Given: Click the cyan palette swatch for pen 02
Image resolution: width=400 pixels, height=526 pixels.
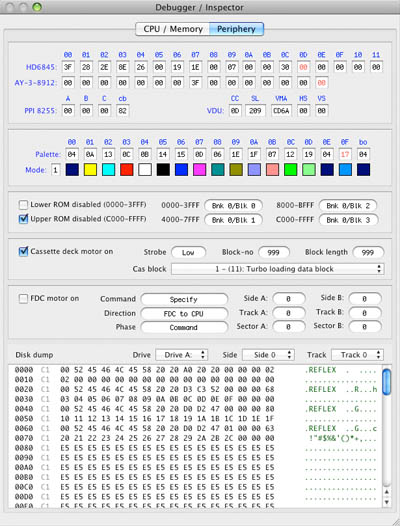Looking at the screenshot, I should [108, 170].
